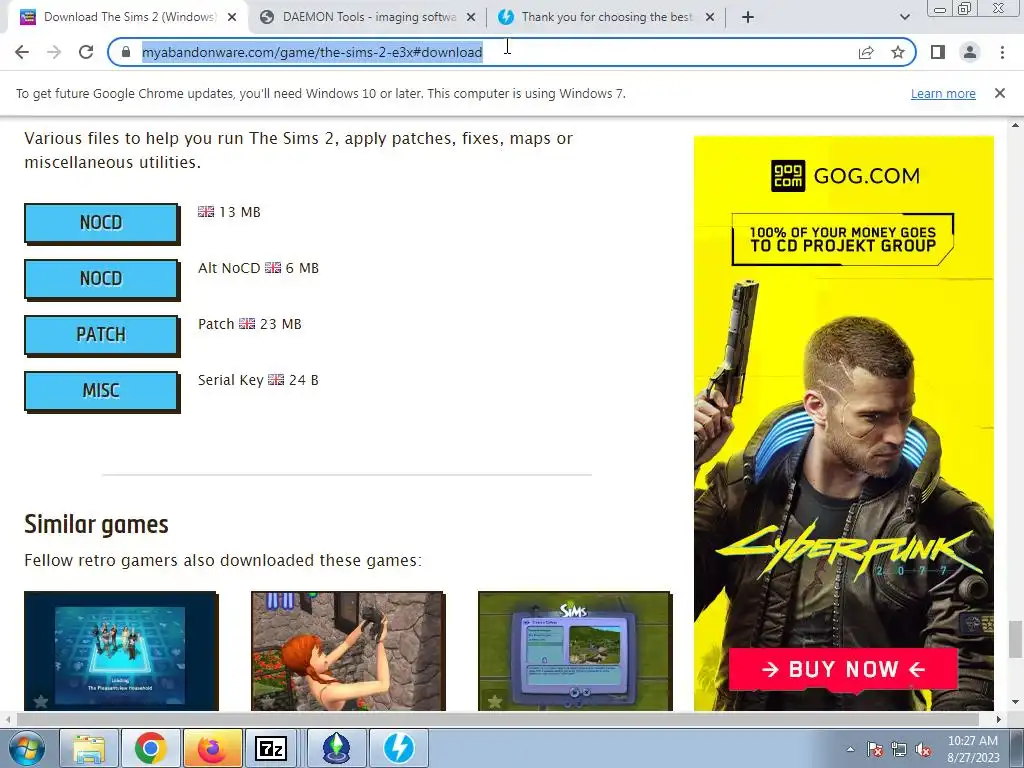This screenshot has width=1024, height=768.
Task: Click the taskbar clock showing 10:27 AM
Action: click(x=973, y=749)
